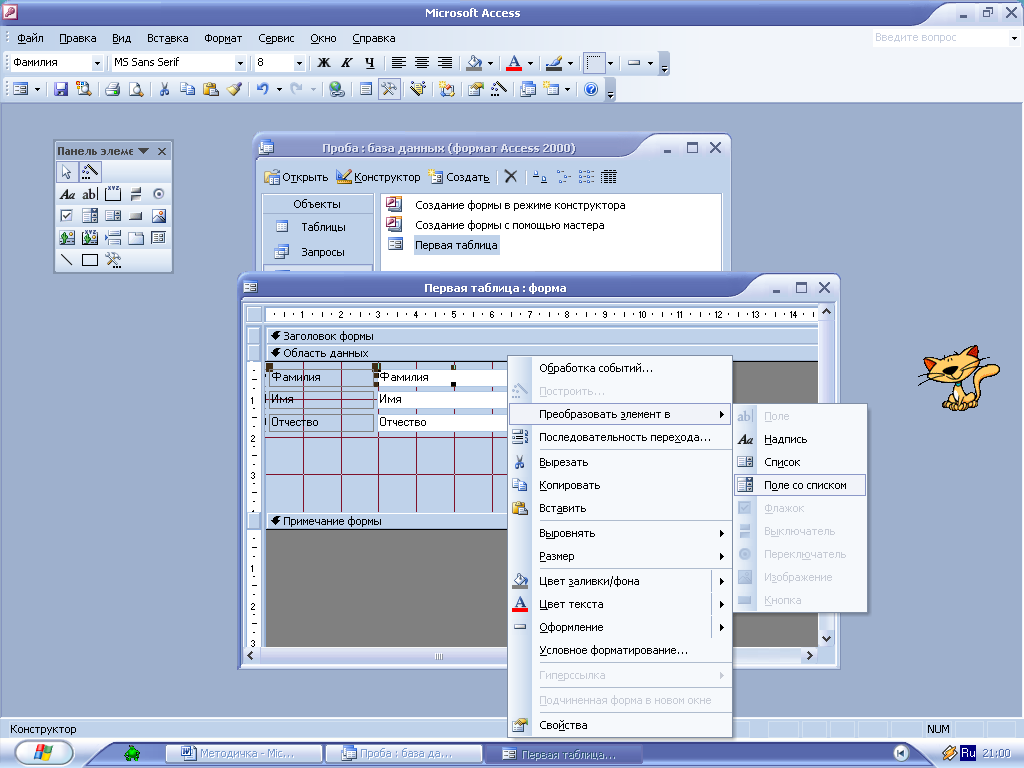Toggle align left formatting
The image size is (1024, 768).
[398, 63]
